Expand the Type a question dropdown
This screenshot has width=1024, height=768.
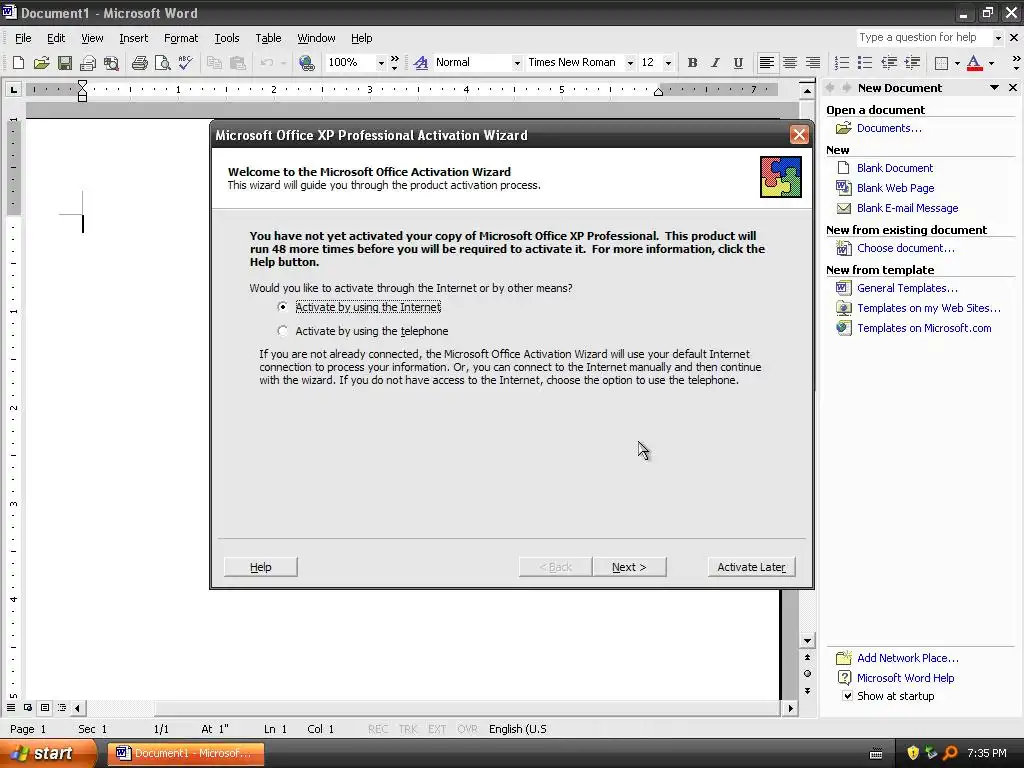(x=998, y=38)
